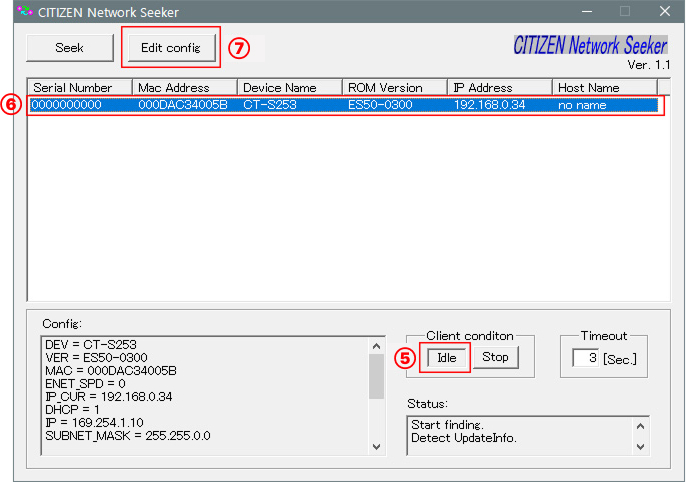Click the Config box scrollbar thumb

point(376,376)
